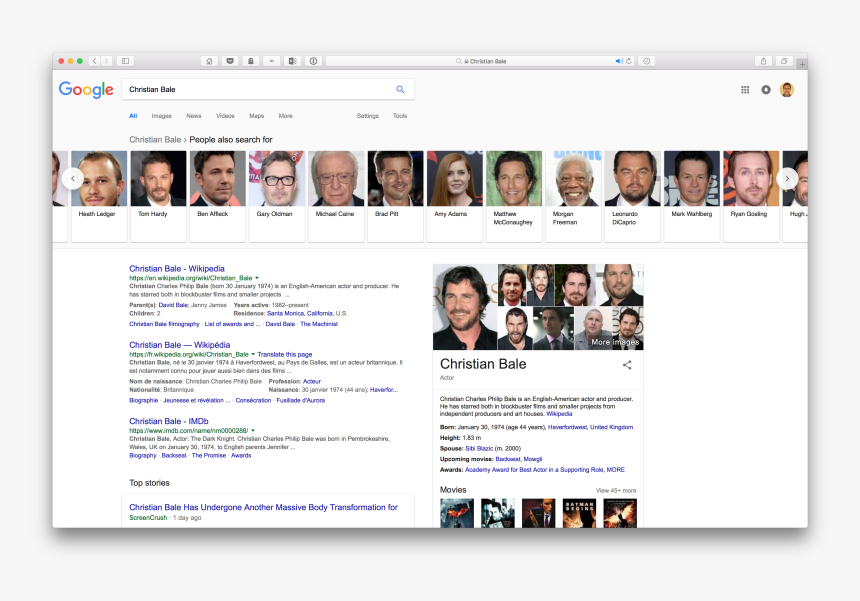Viewport: 860px width, 601px height.
Task: Click the blue search magnifier icon
Action: coord(400,90)
